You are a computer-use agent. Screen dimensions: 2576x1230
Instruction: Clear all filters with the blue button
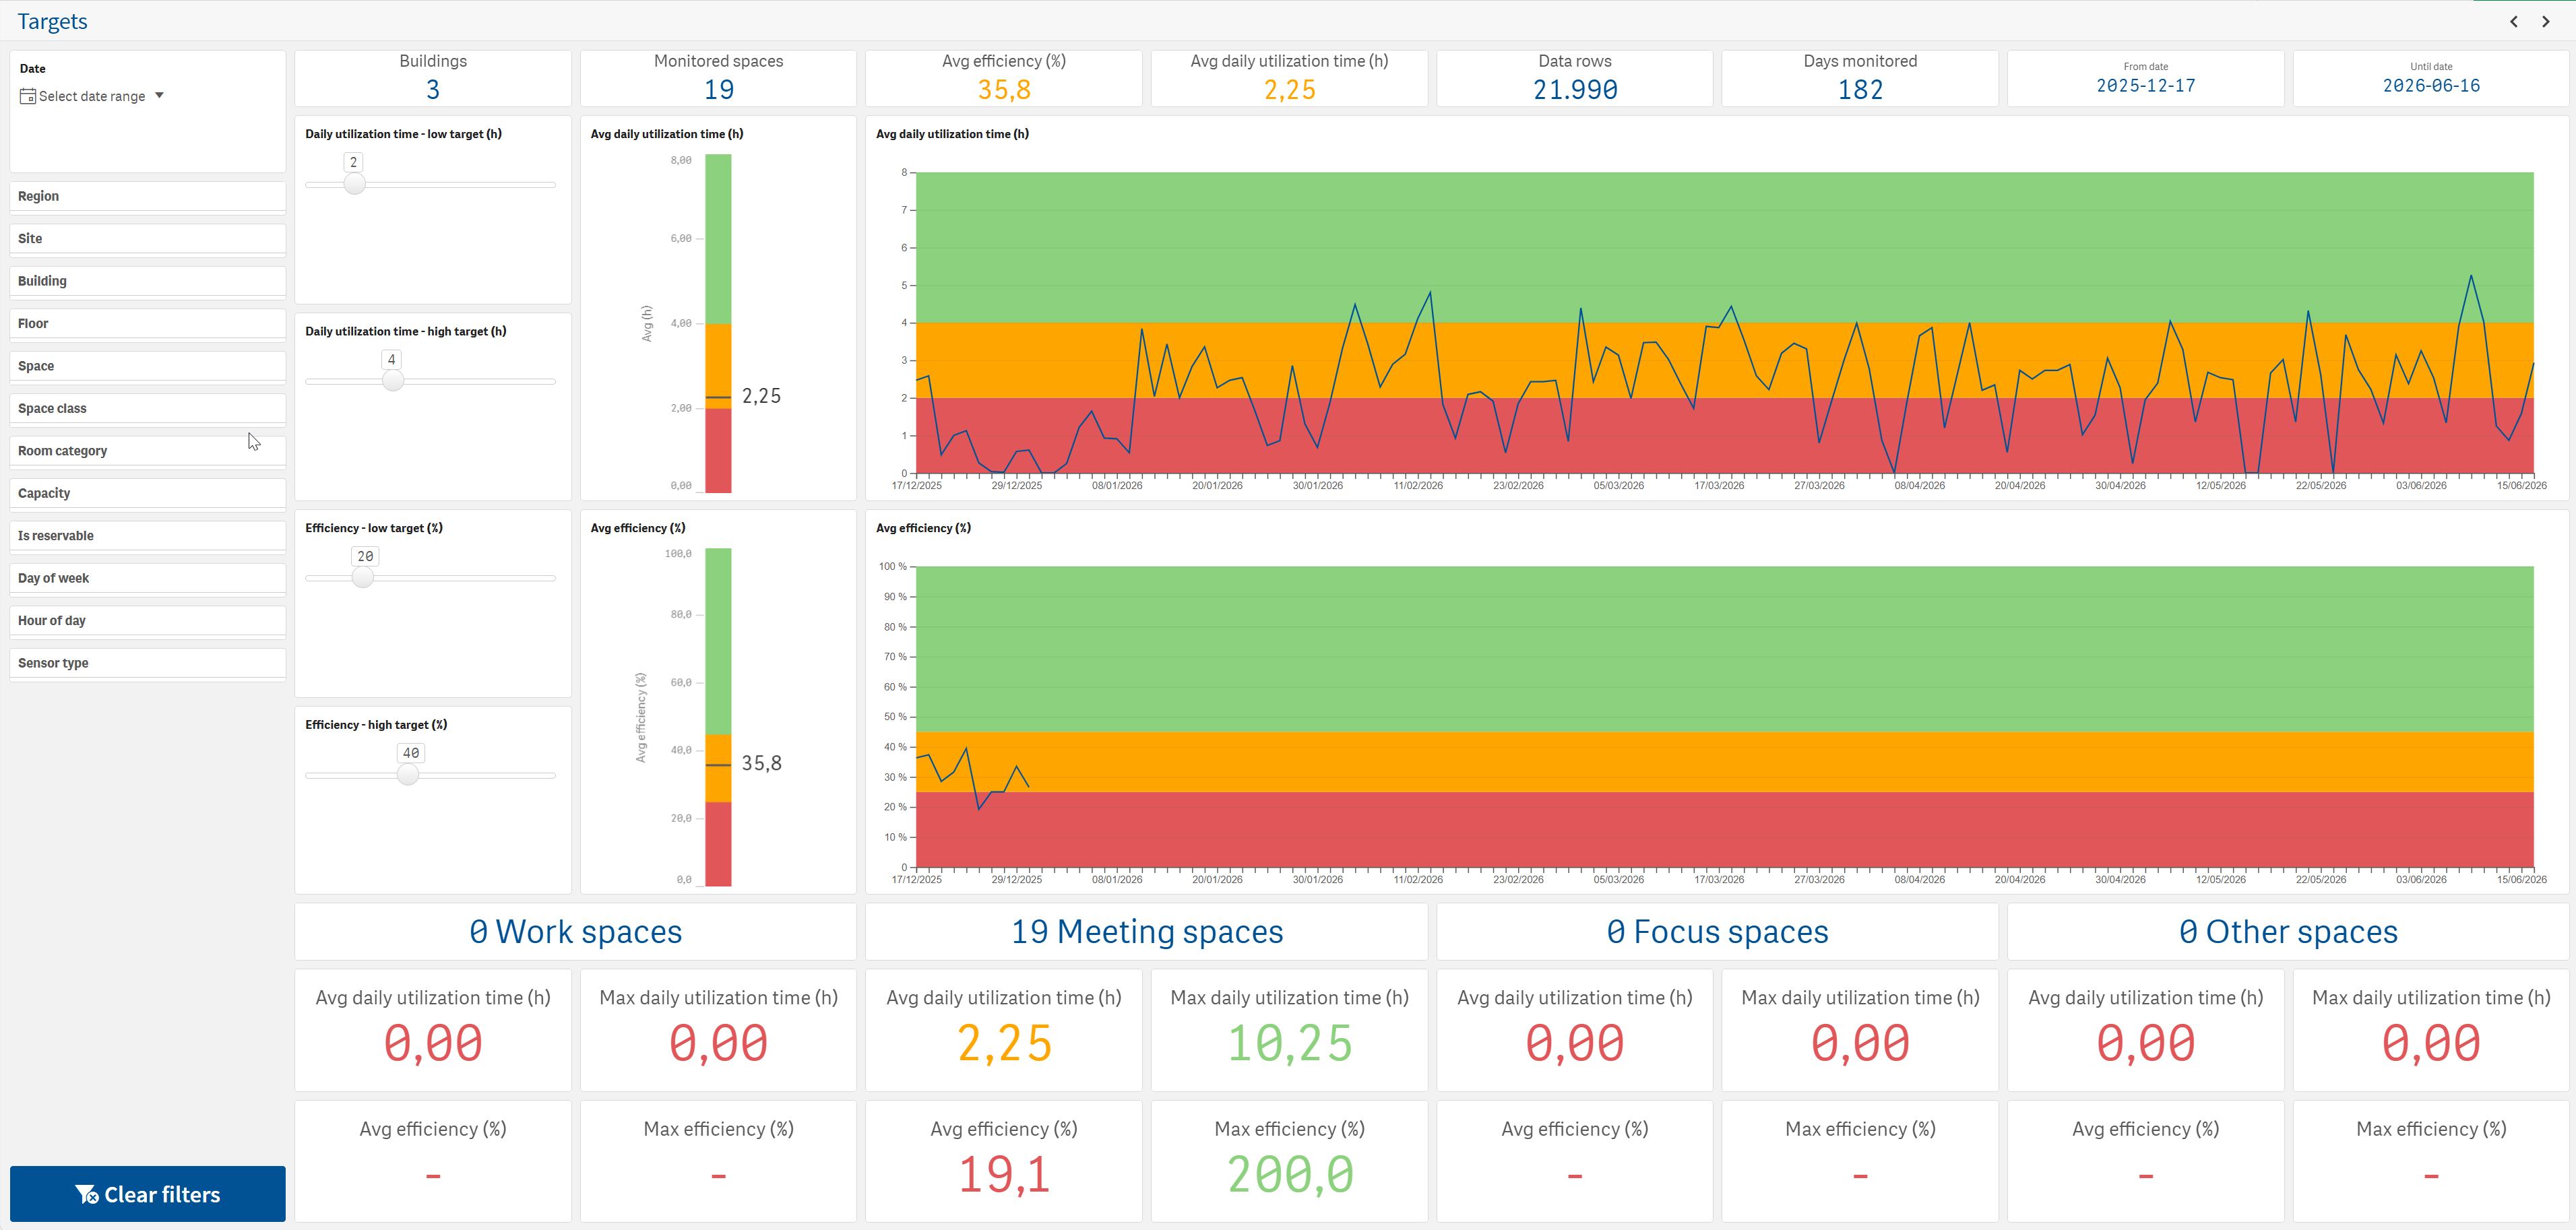point(147,1194)
